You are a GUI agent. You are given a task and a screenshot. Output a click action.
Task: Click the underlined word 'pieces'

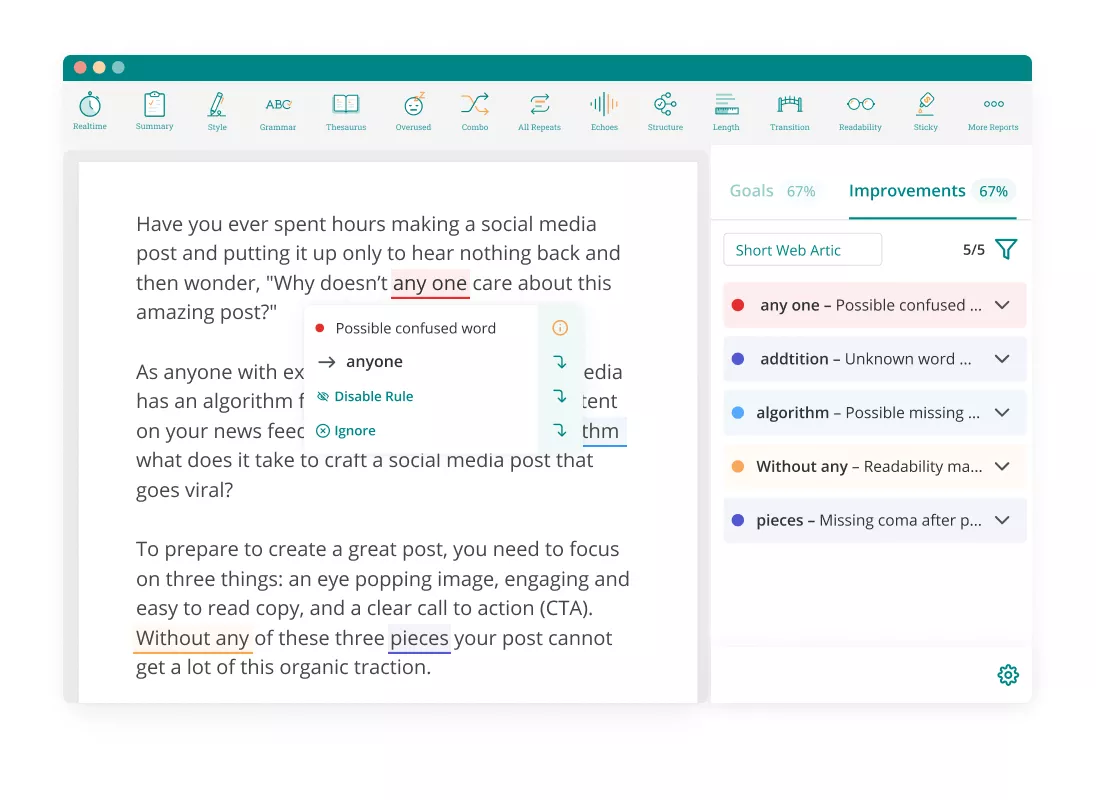coord(419,638)
